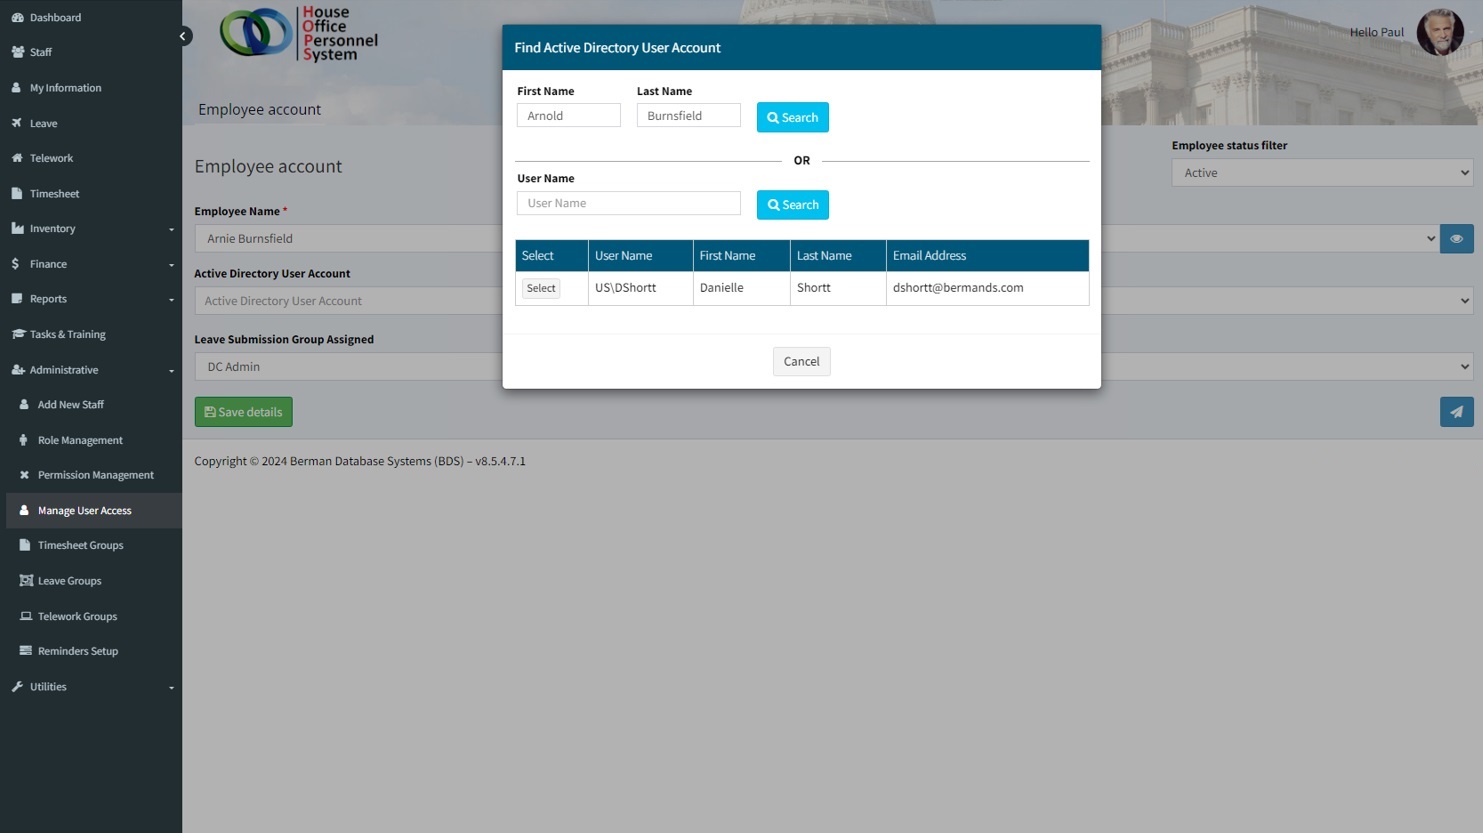Click the Leave airplane icon
Image resolution: width=1483 pixels, height=833 pixels.
(17, 123)
